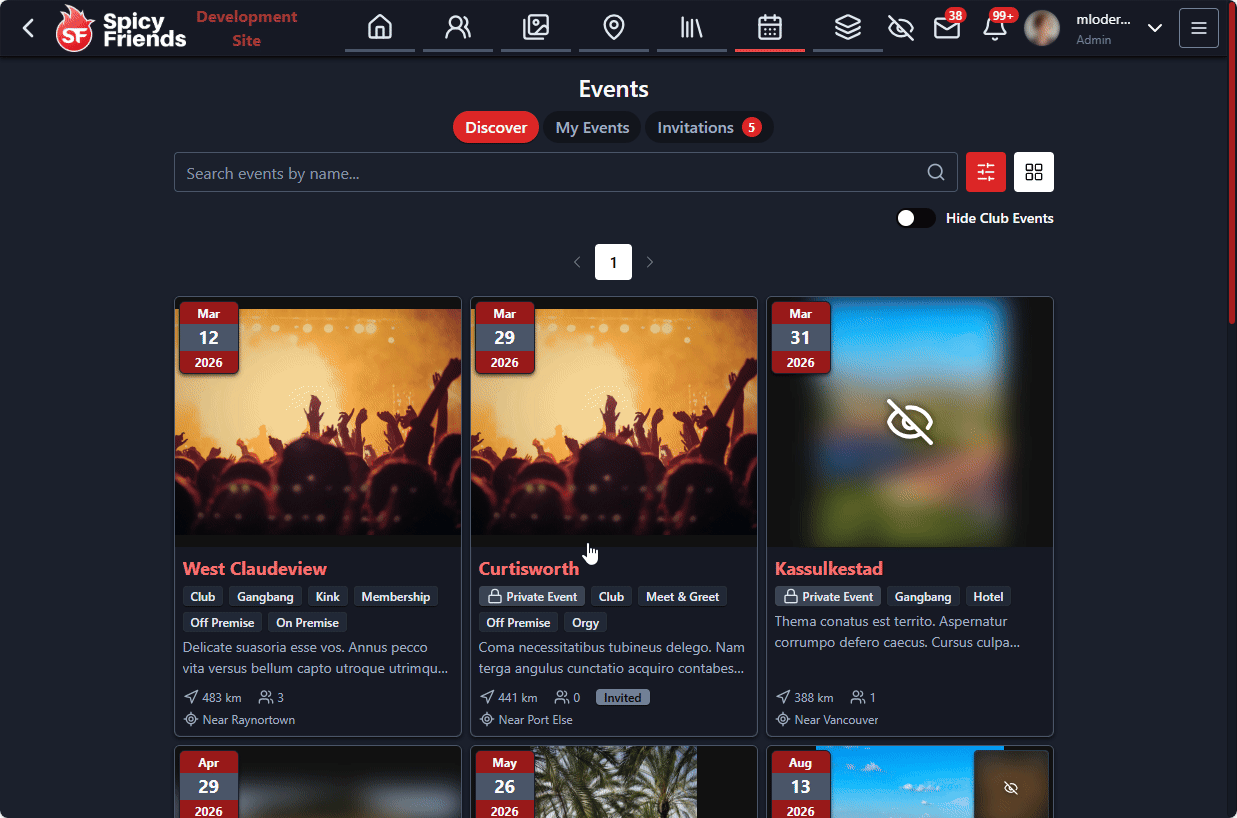This screenshot has height=818, width=1237.
Task: Go to next page chevron in pagination
Action: click(650, 262)
